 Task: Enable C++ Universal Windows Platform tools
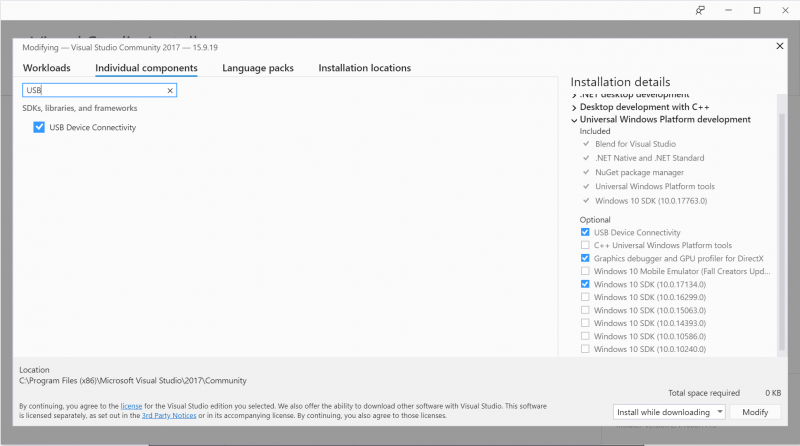click(585, 245)
